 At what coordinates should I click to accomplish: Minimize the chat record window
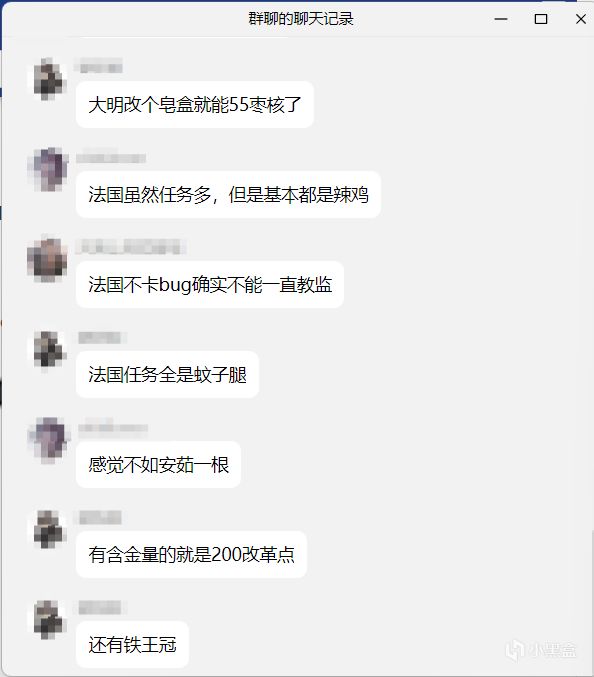pos(501,19)
